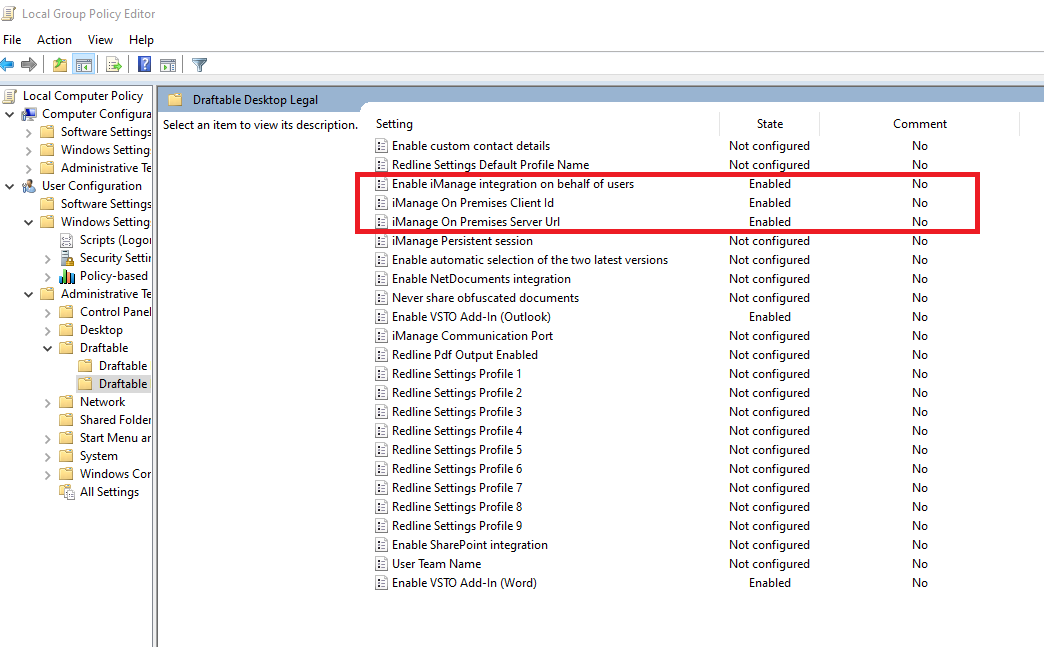Screen dimensions: 1044x647
Task: Click the Filter funnel toolbar icon
Action: 199,65
